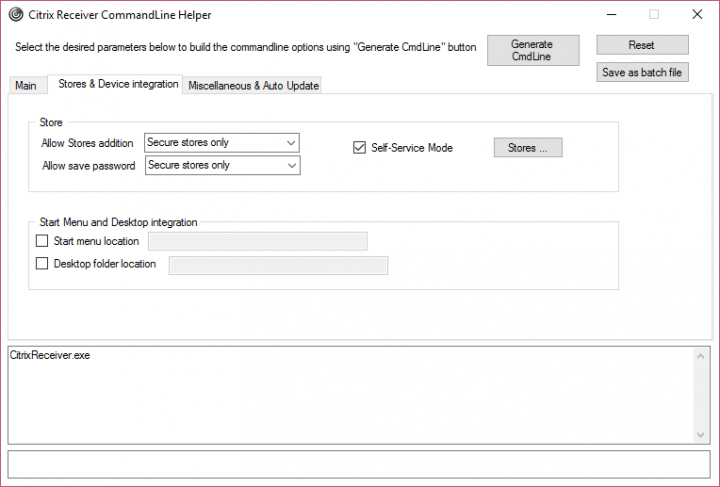Click Save as batch file button
The height and width of the screenshot is (487, 720).
click(x=642, y=72)
